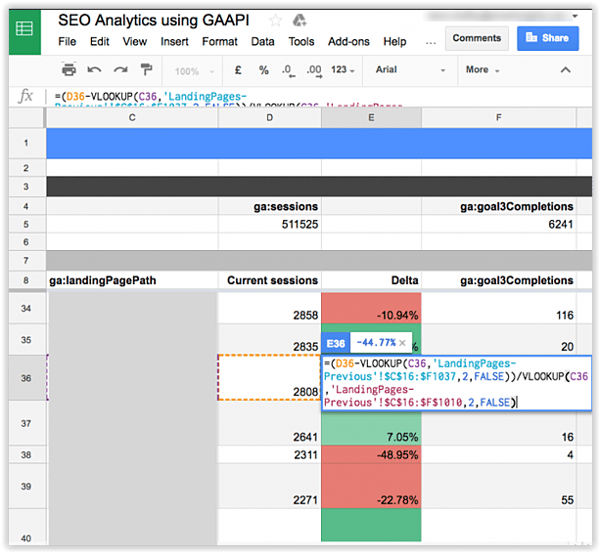Format as percent
Viewport: 600px width, 553px height.
click(x=264, y=70)
